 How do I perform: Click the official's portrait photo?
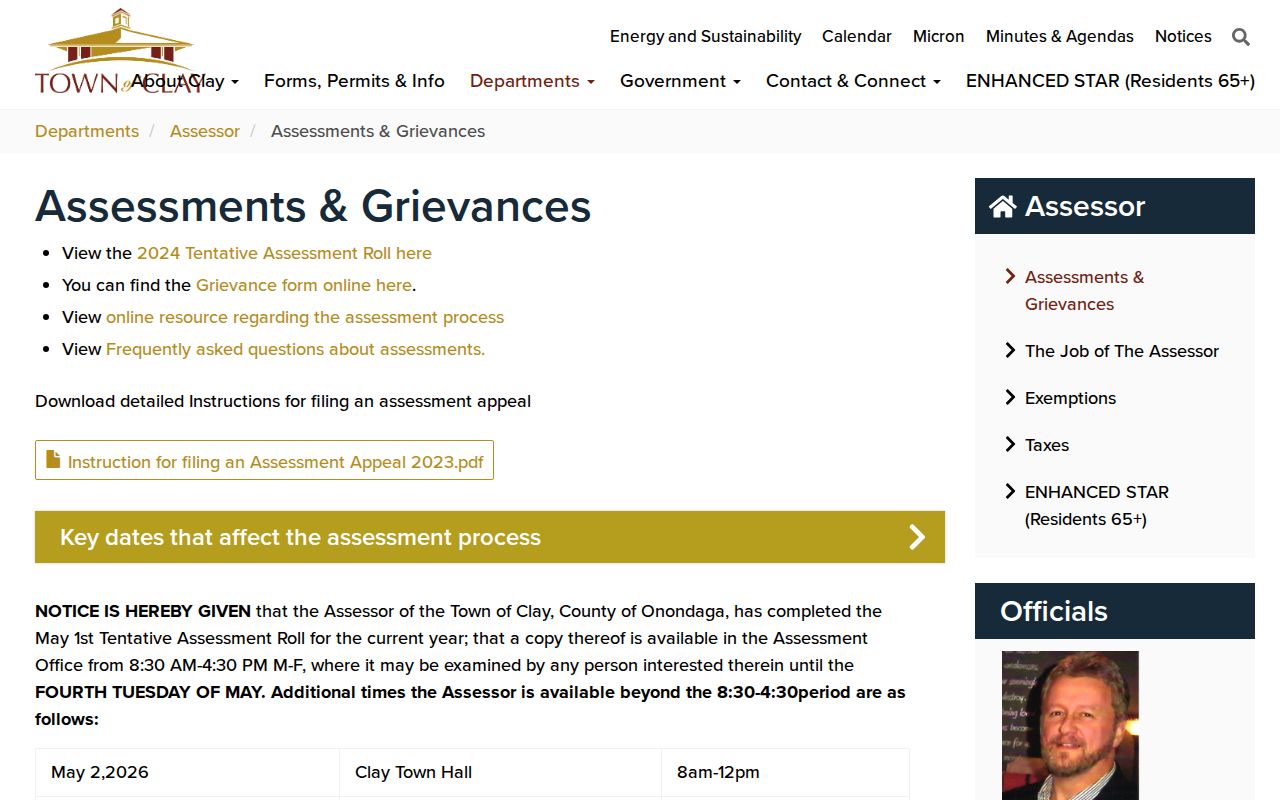click(x=1070, y=725)
